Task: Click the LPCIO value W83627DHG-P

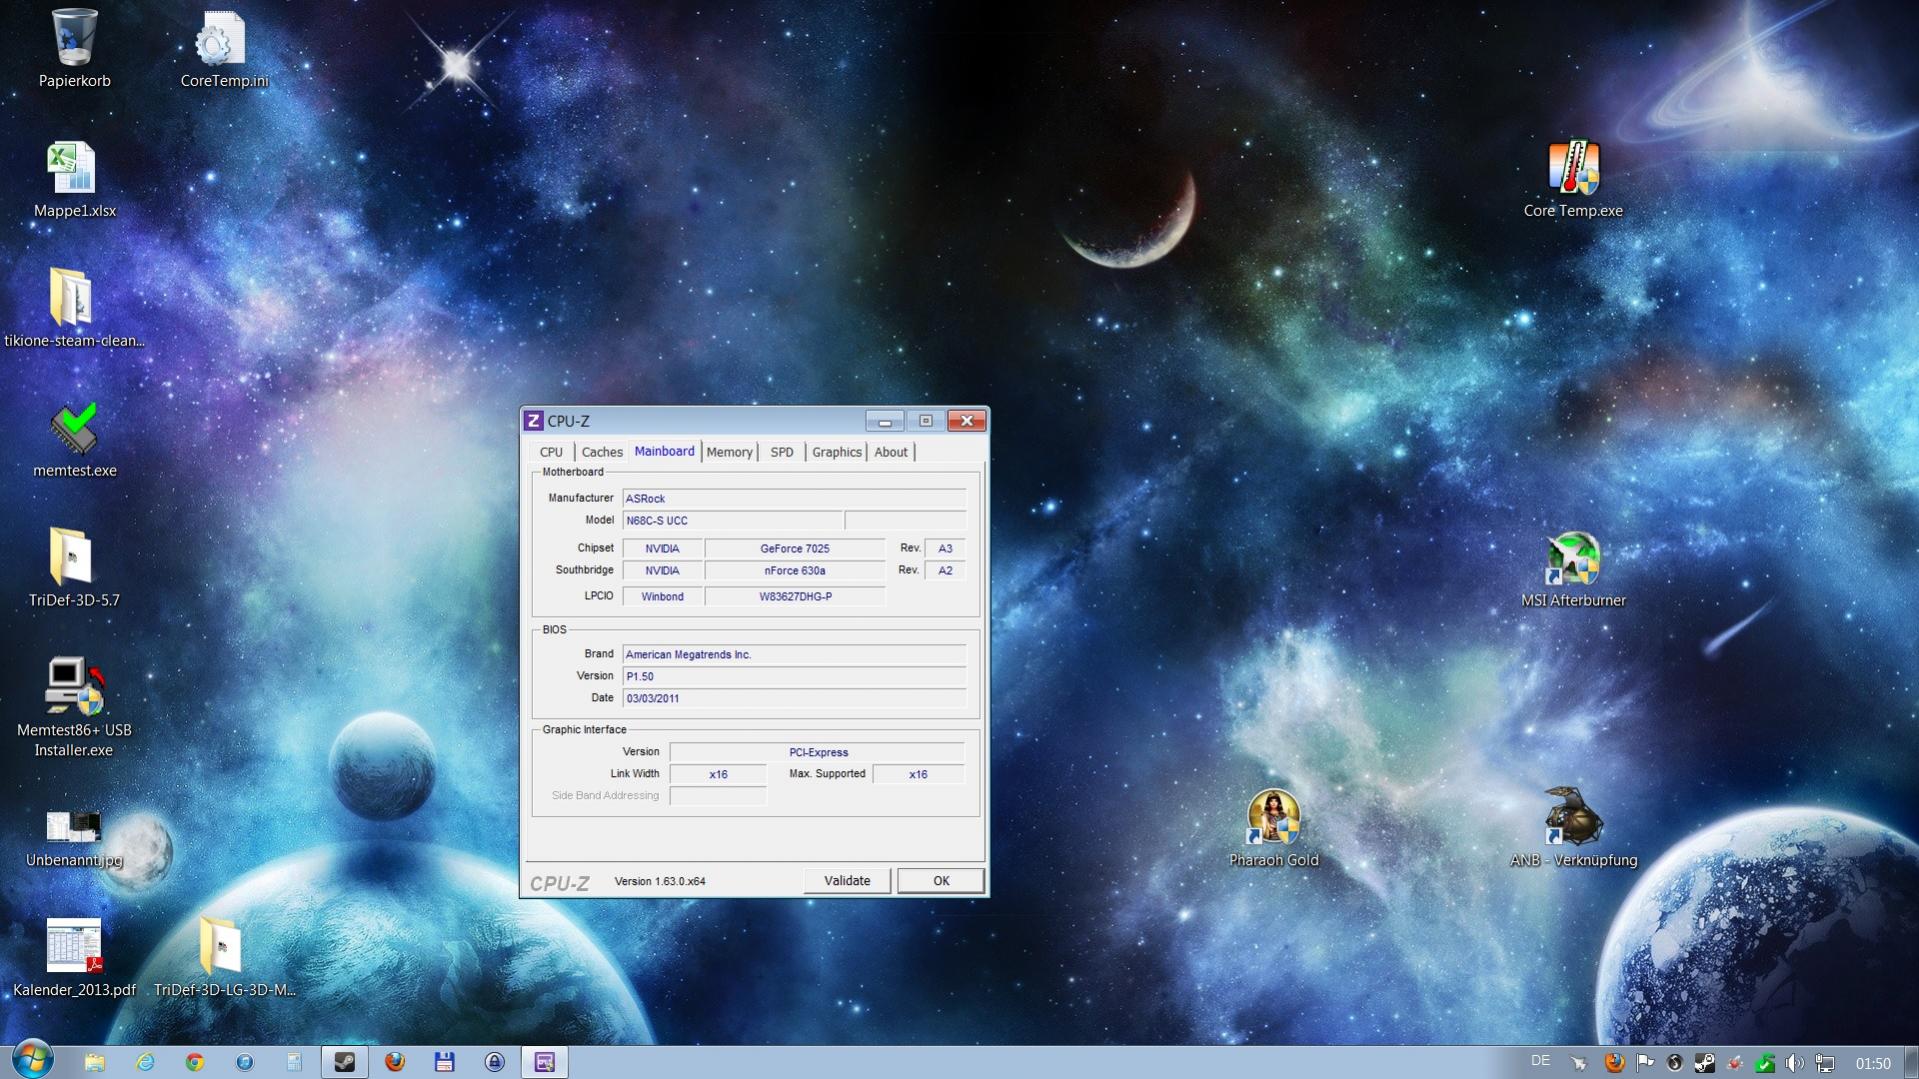Action: pyautogui.click(x=795, y=596)
